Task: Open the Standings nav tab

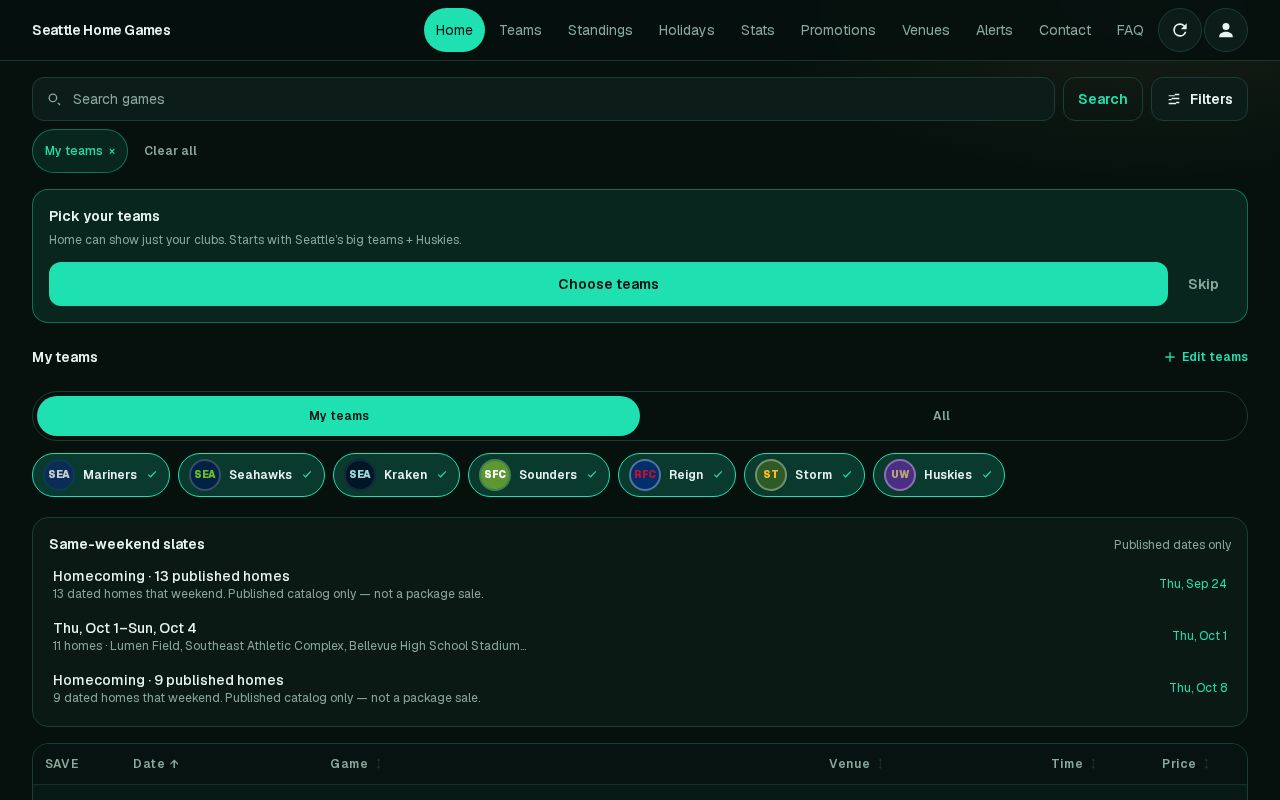Action: [600, 30]
